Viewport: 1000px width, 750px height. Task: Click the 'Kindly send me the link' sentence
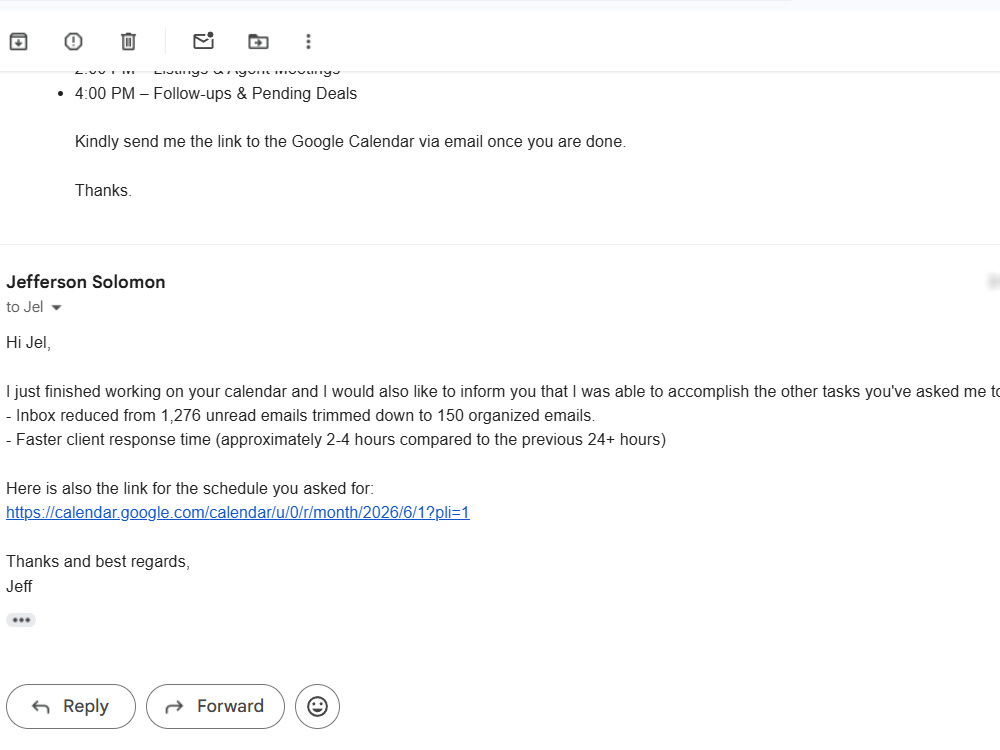350,142
